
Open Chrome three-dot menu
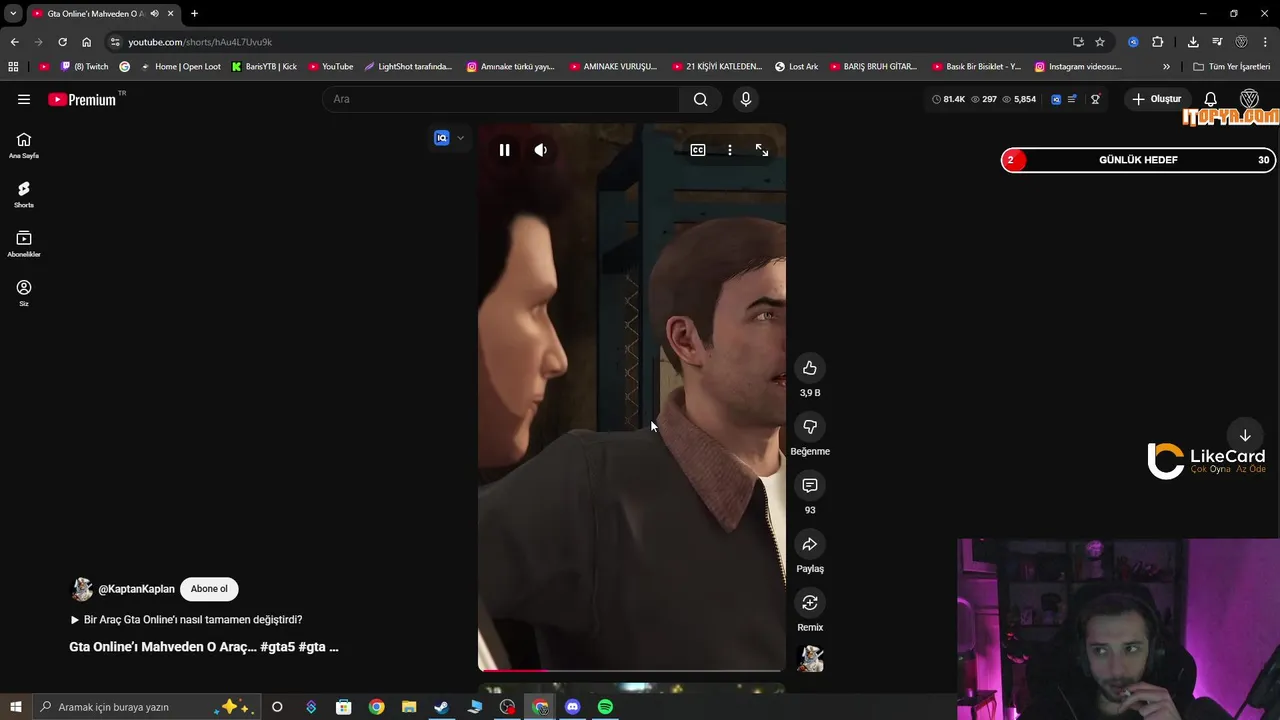tap(1266, 42)
